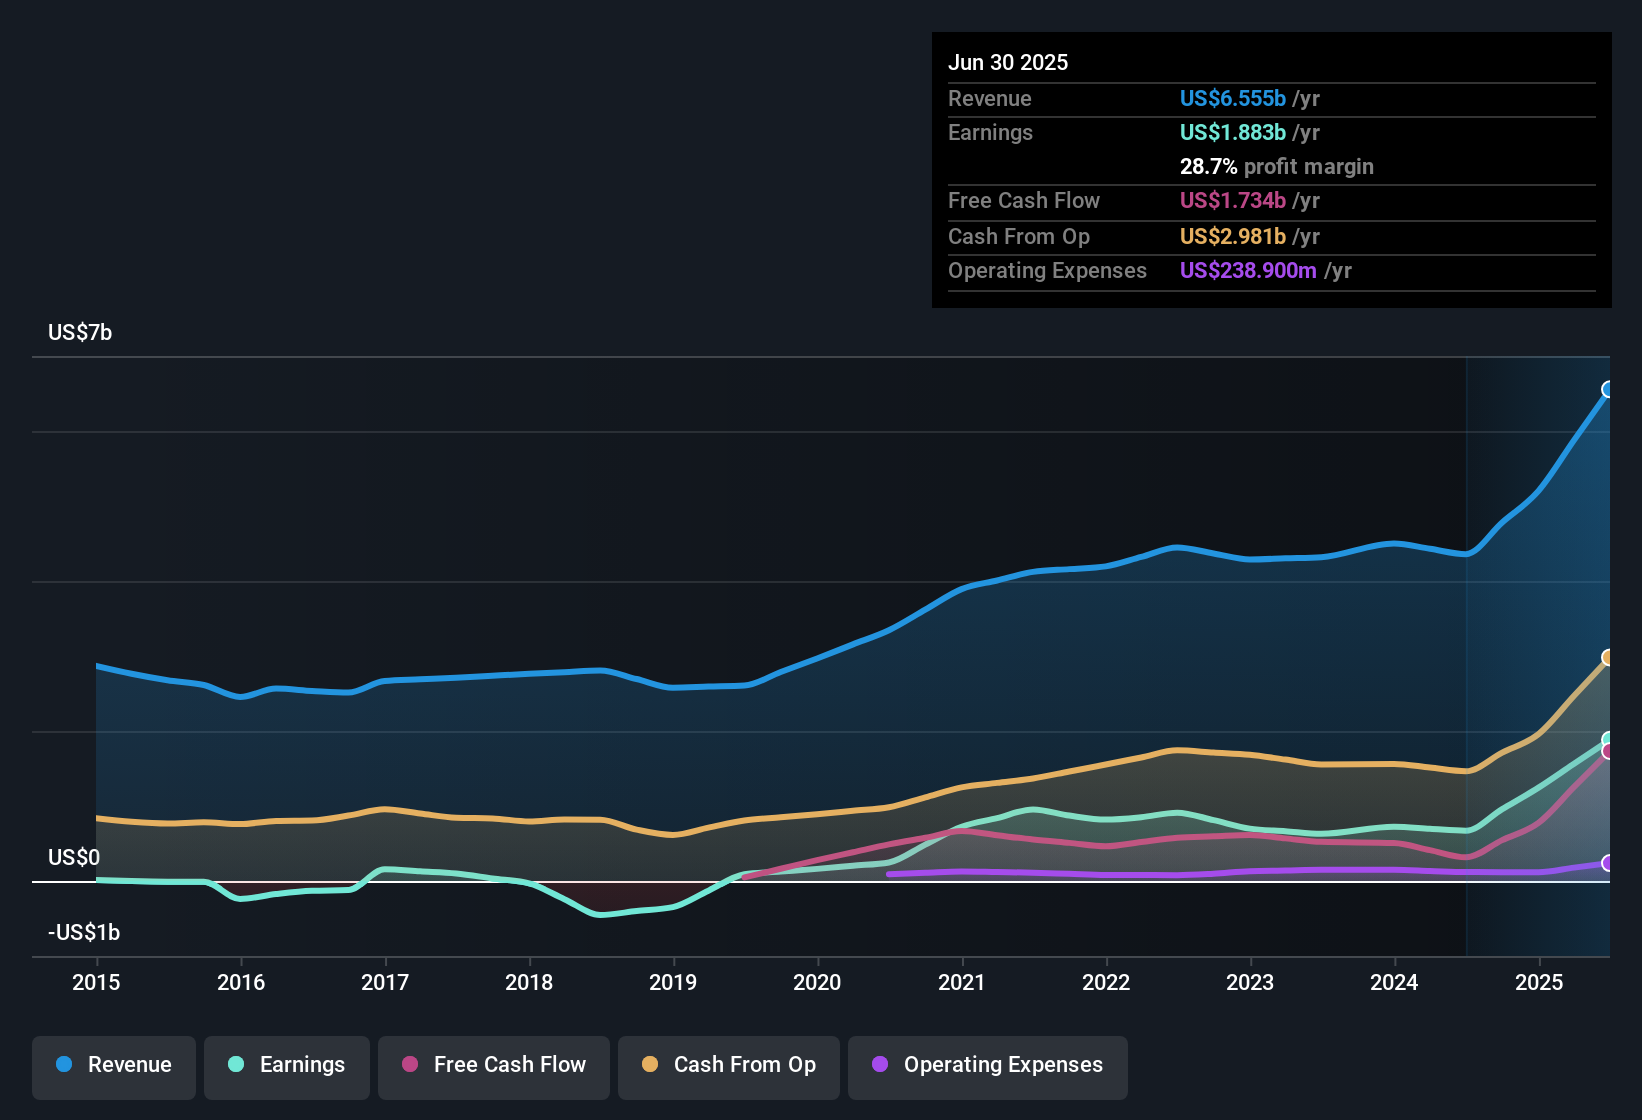Click the US$7b axis gridline label
The width and height of the screenshot is (1642, 1120).
click(x=80, y=332)
